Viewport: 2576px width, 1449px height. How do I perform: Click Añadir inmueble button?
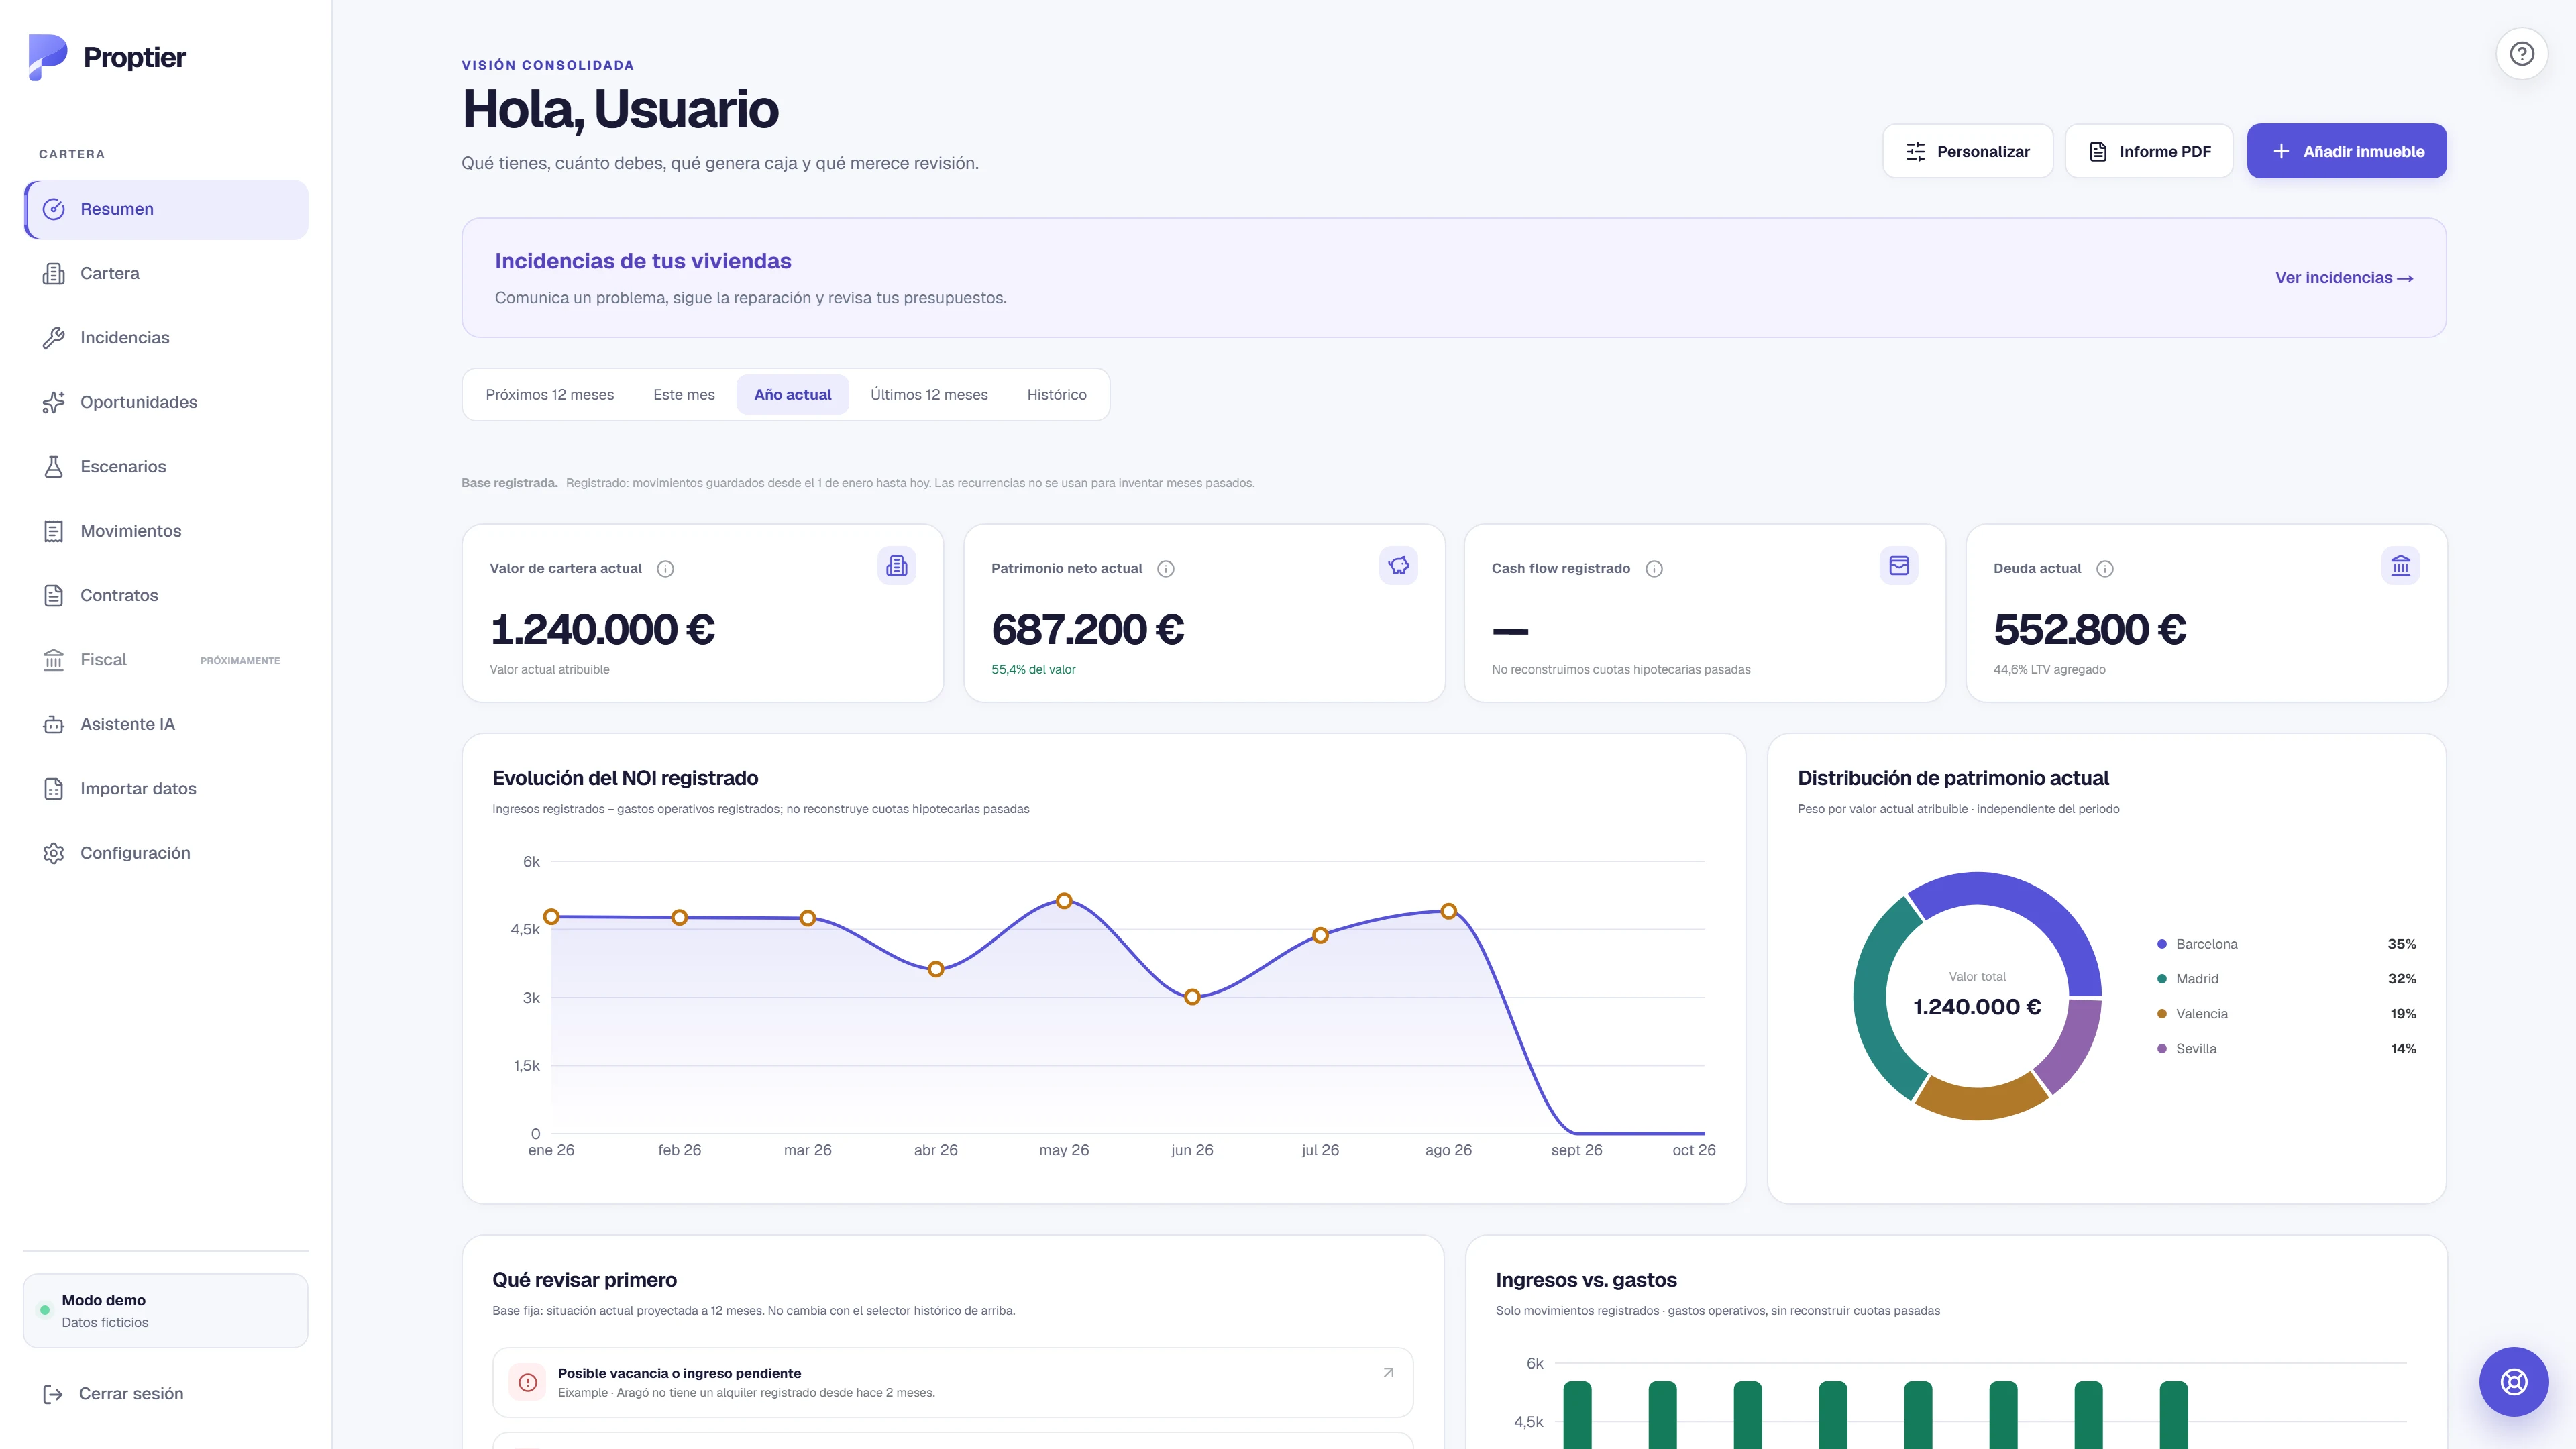pyautogui.click(x=2347, y=151)
